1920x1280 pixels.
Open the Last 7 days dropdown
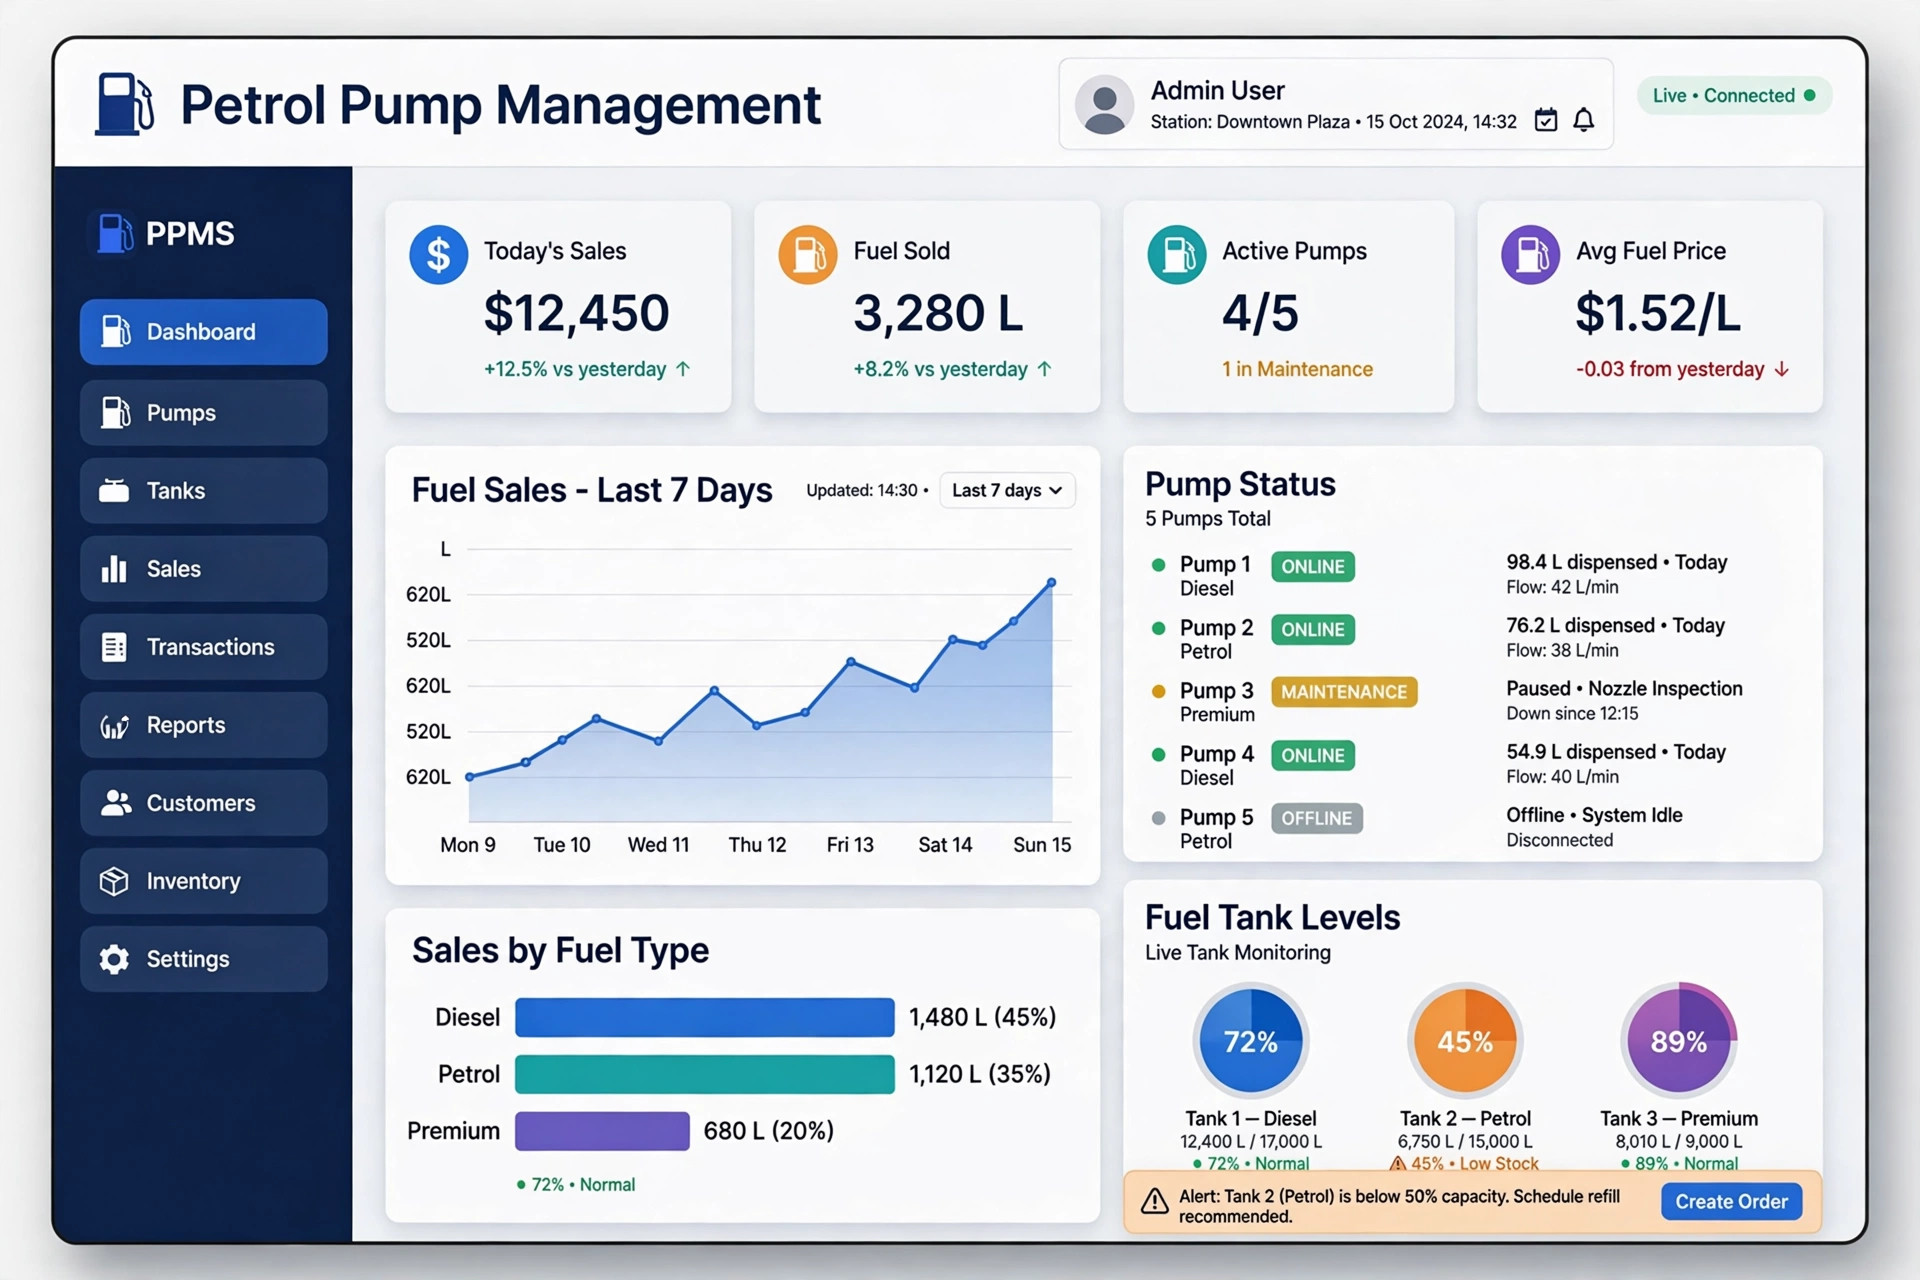[x=1007, y=490]
